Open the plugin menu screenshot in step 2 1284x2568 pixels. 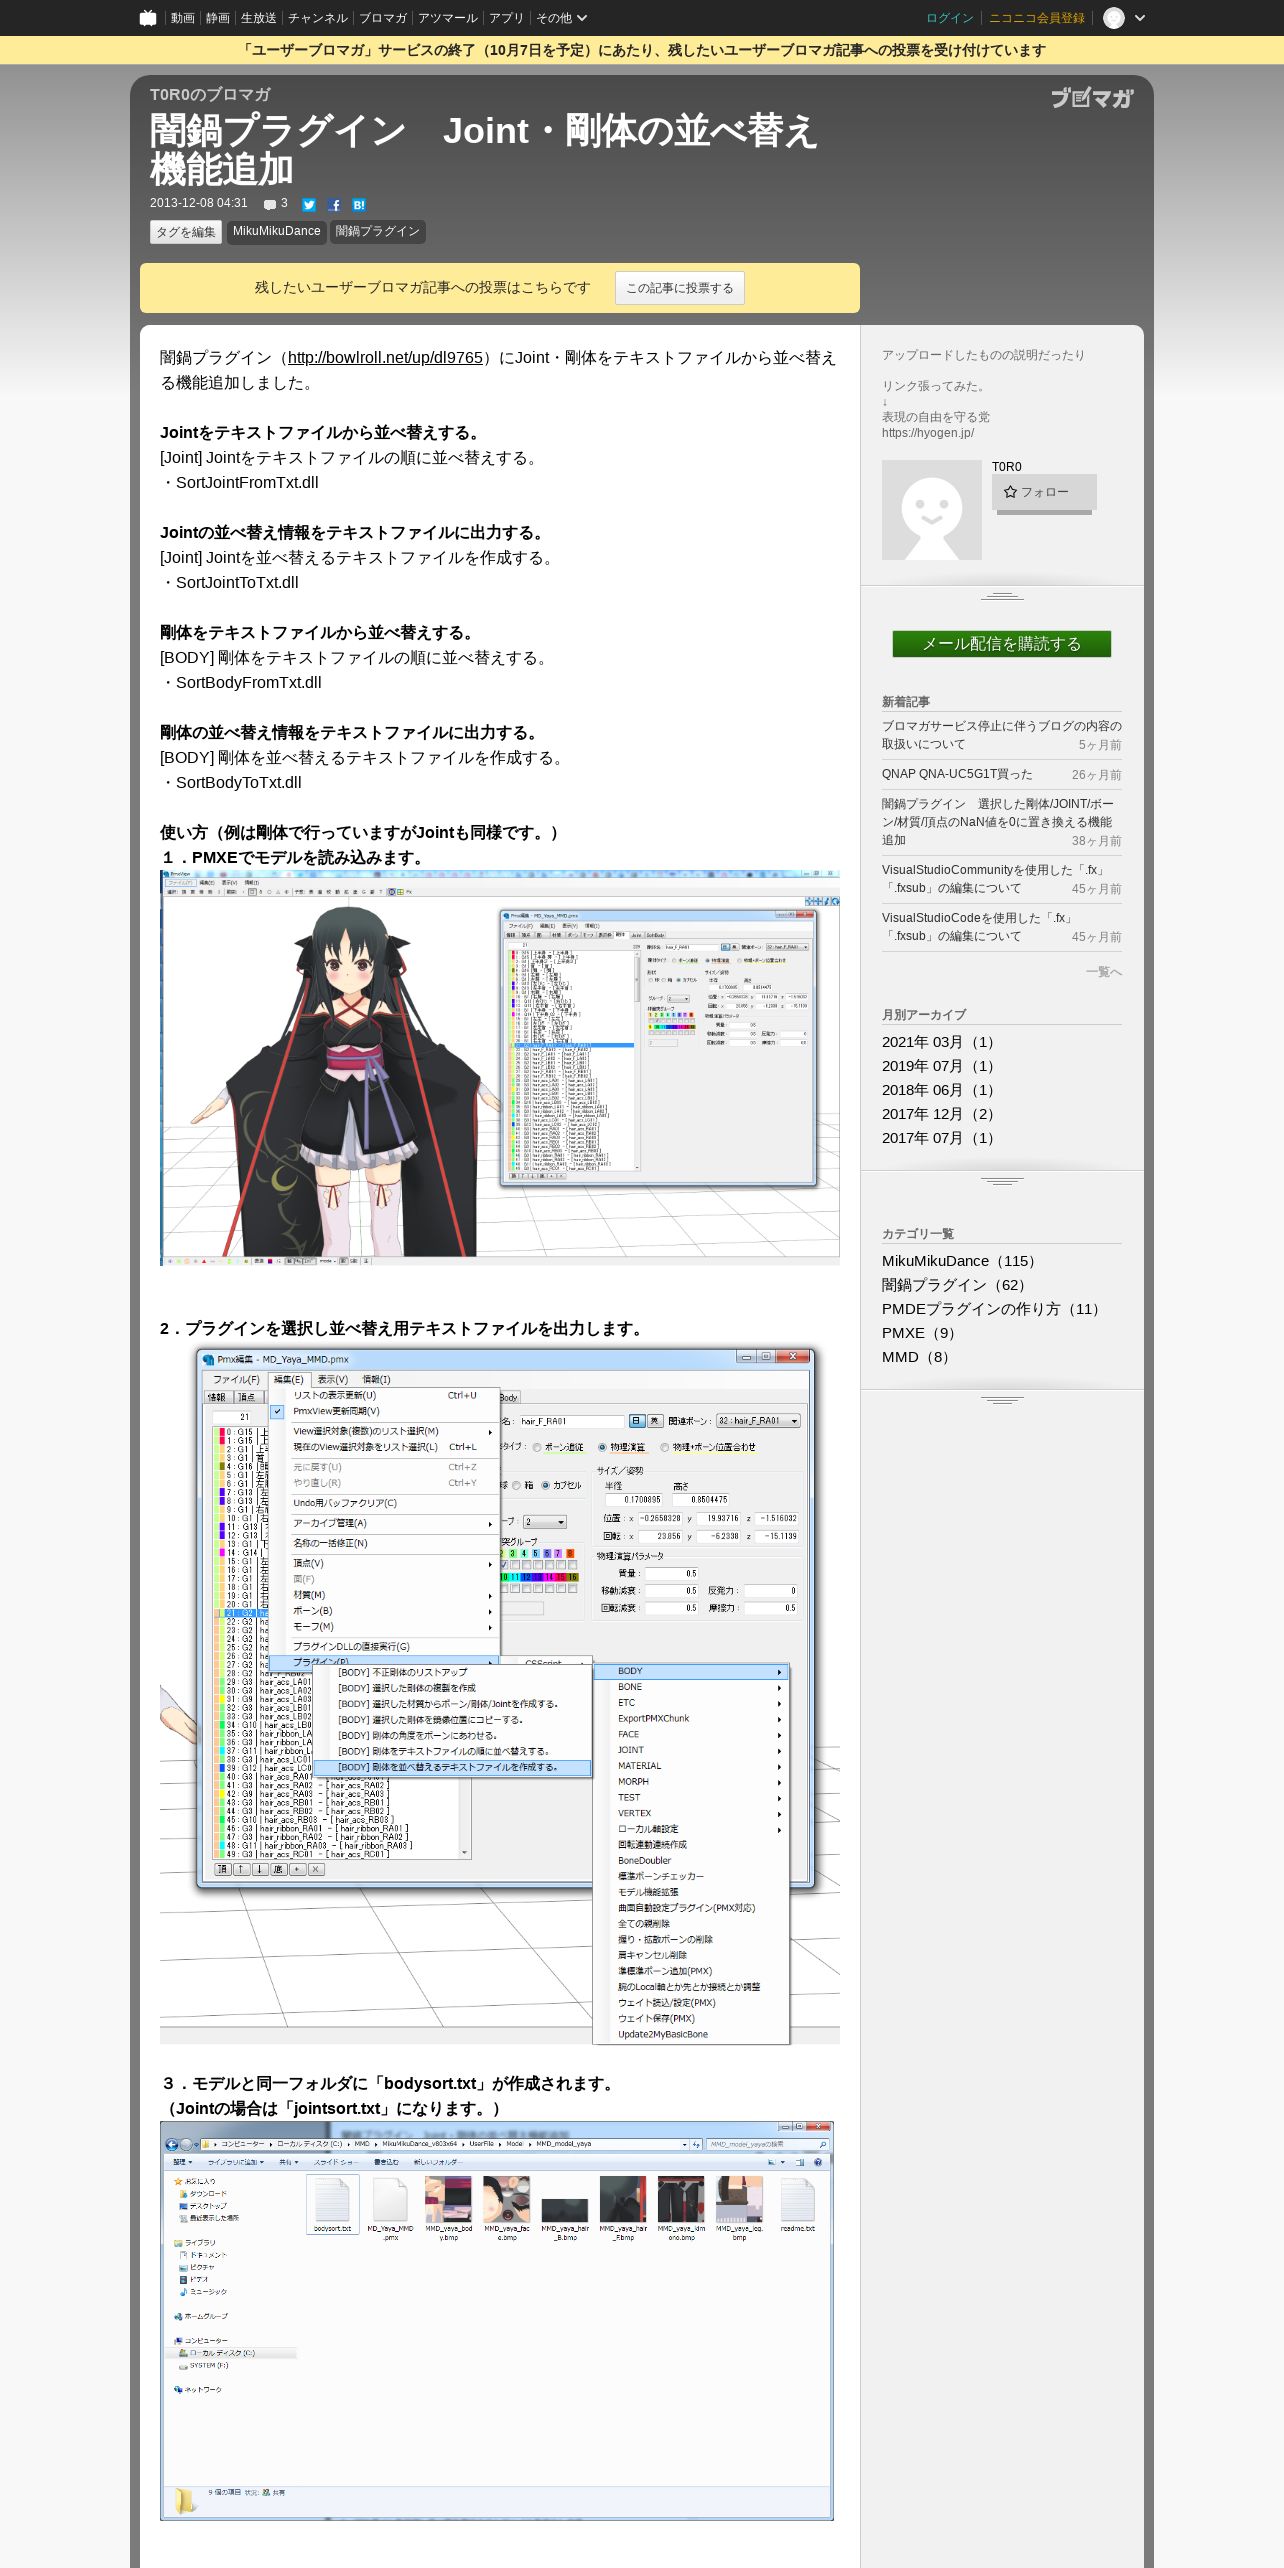coord(500,1695)
